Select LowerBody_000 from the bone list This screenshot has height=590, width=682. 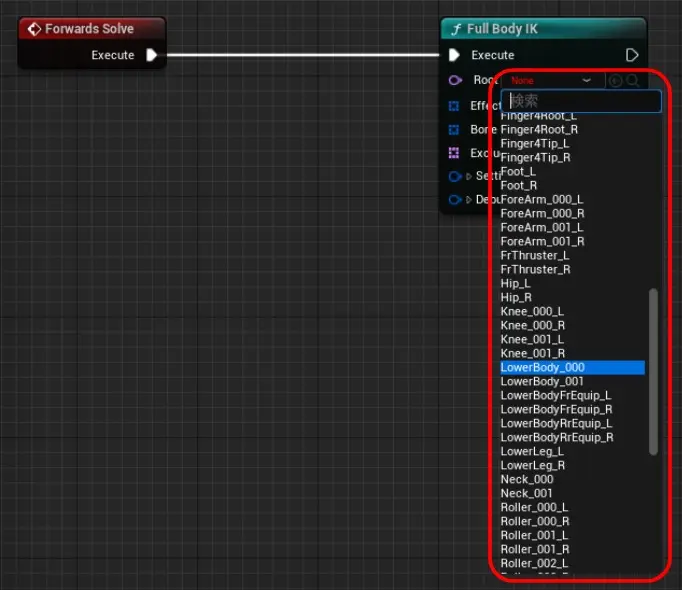point(543,368)
